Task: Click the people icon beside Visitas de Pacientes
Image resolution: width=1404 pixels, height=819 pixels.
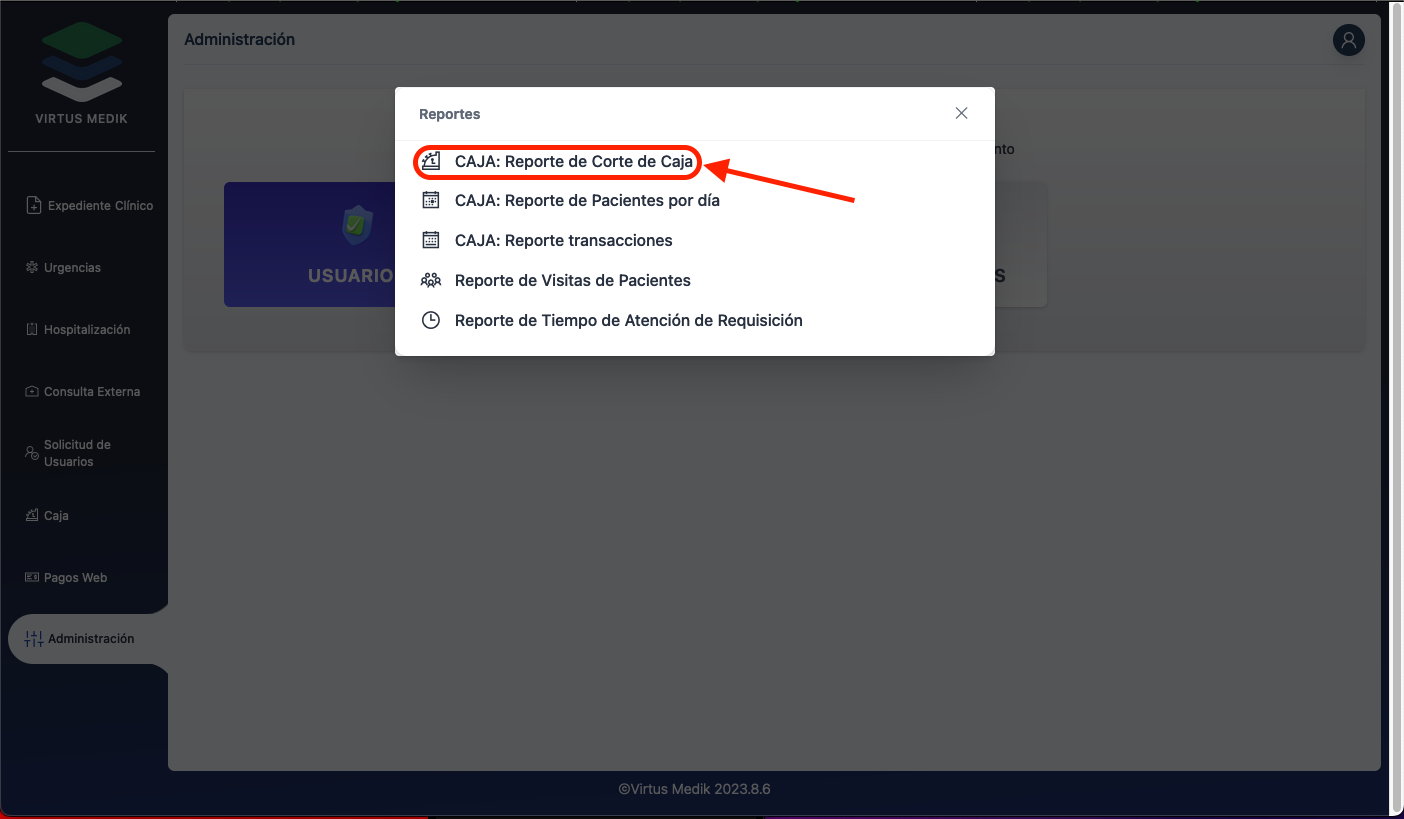Action: (431, 280)
